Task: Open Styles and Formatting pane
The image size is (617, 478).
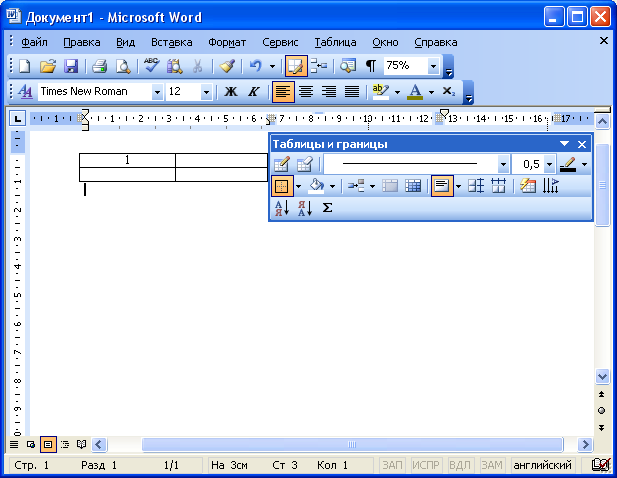Action: click(25, 92)
